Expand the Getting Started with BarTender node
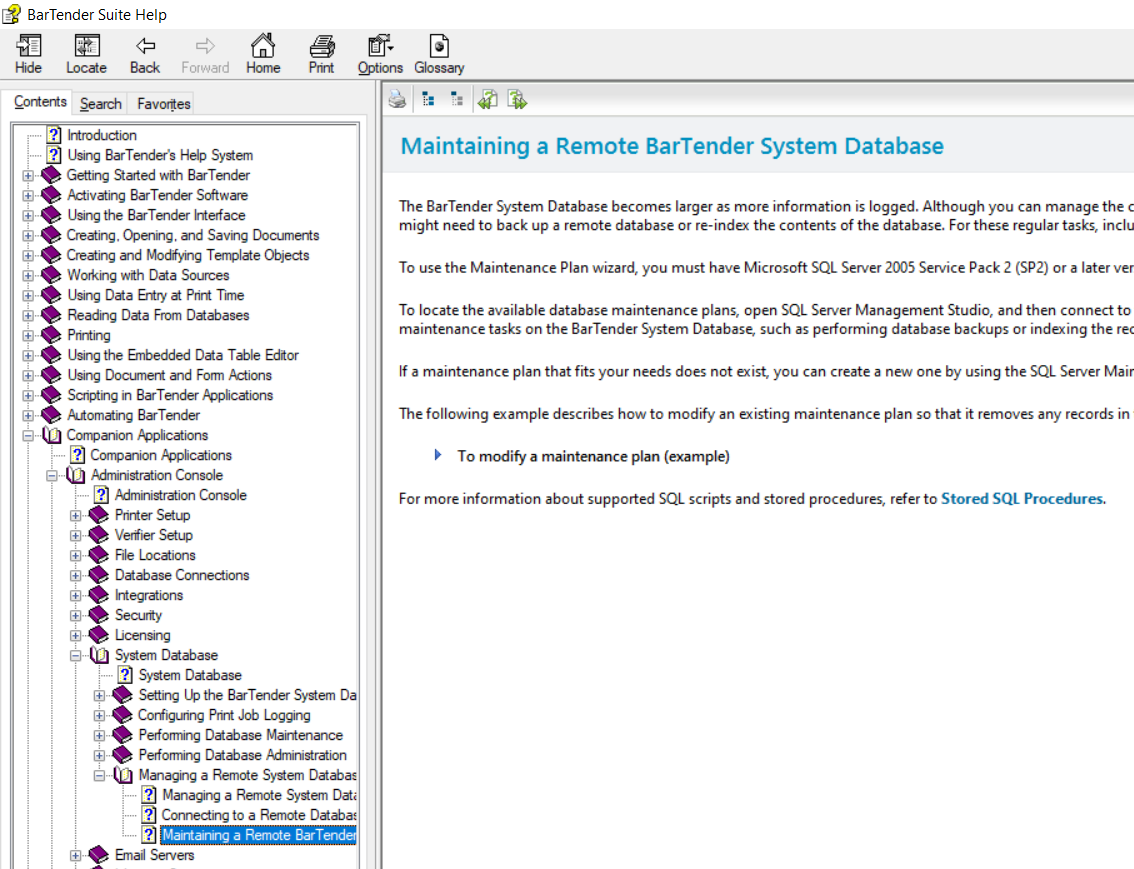This screenshot has width=1134, height=869. [27, 176]
